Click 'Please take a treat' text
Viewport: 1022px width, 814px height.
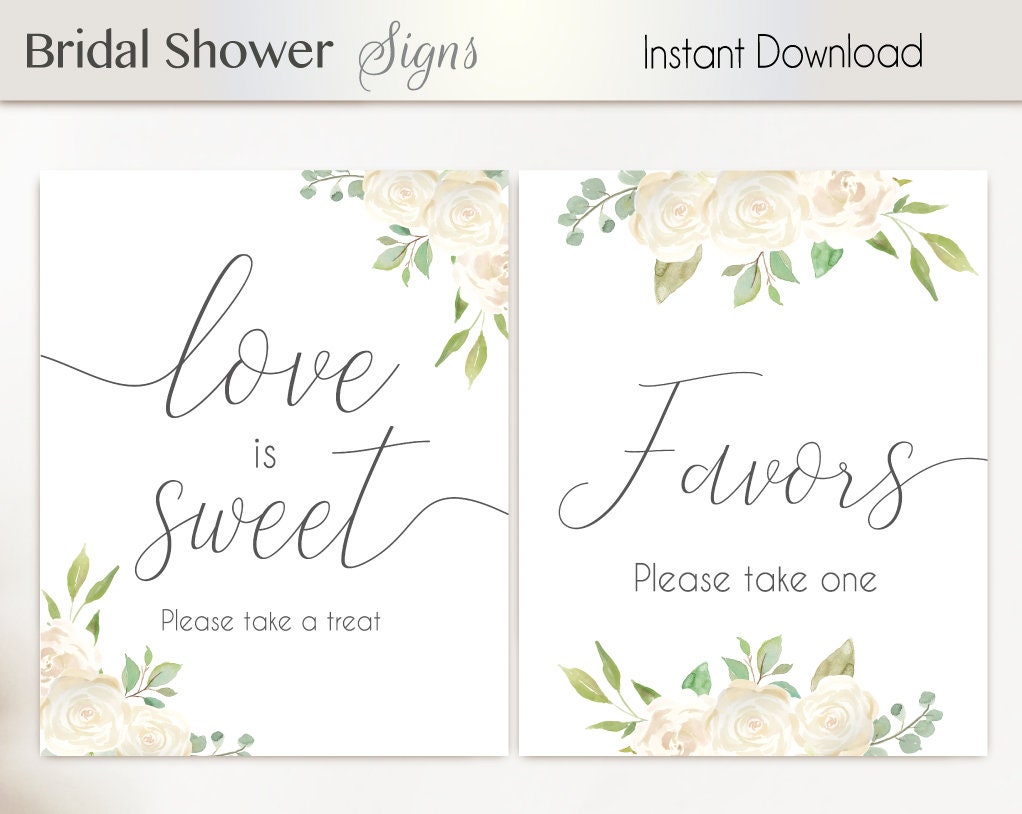pos(270,621)
